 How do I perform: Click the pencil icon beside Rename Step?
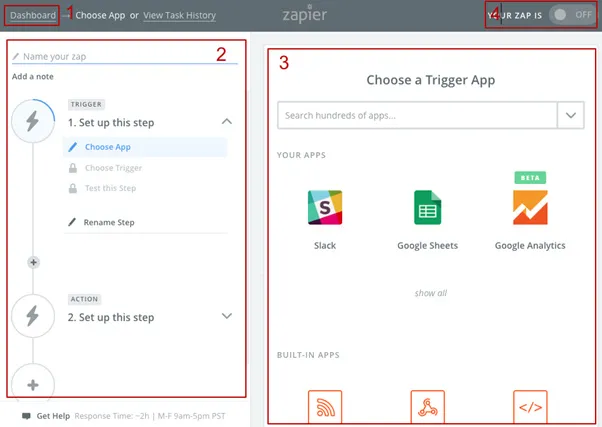pos(72,222)
